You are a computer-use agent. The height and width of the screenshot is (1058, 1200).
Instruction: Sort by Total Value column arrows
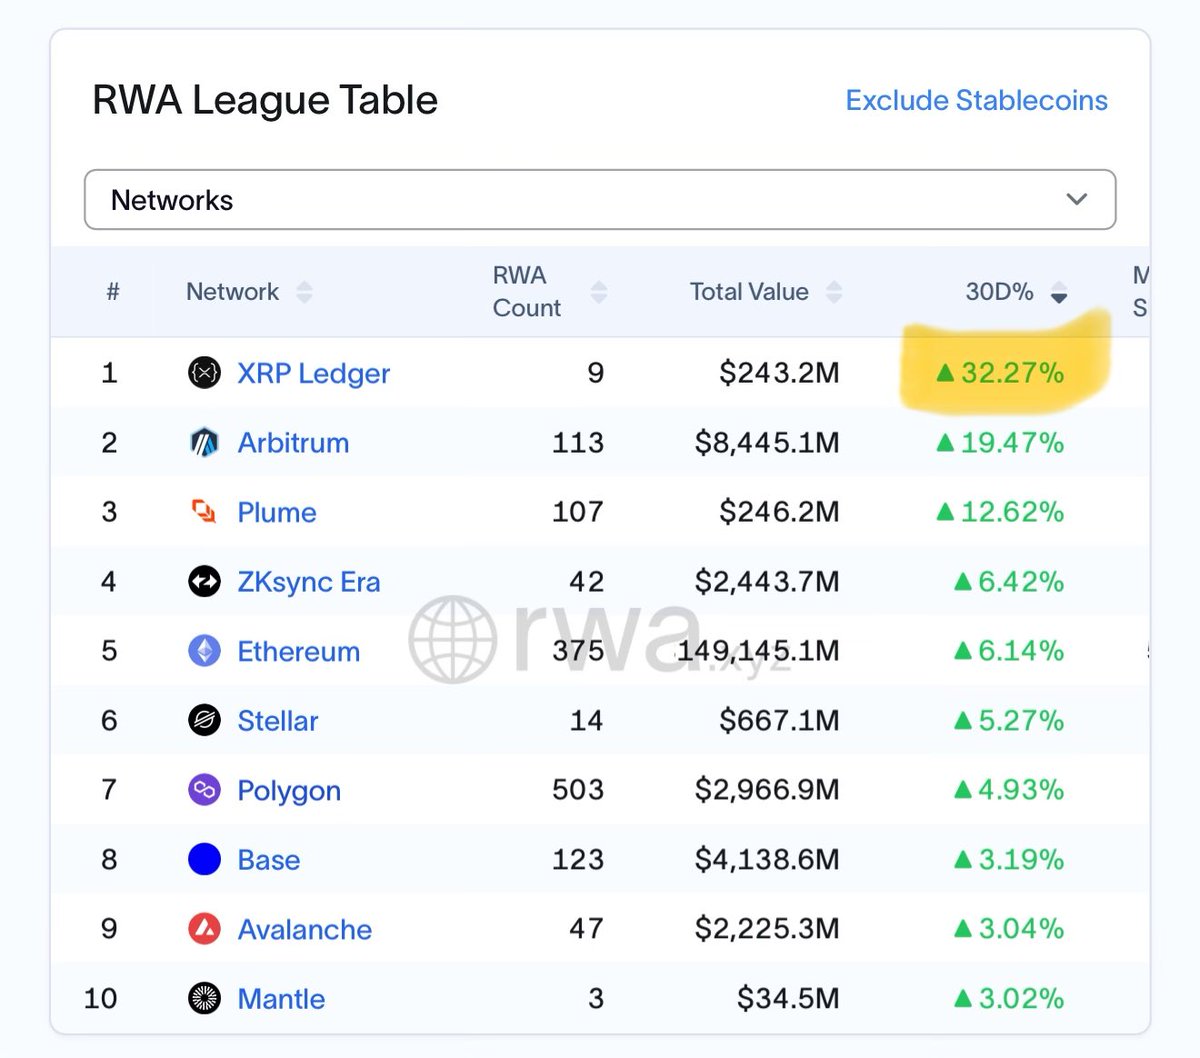(x=834, y=292)
